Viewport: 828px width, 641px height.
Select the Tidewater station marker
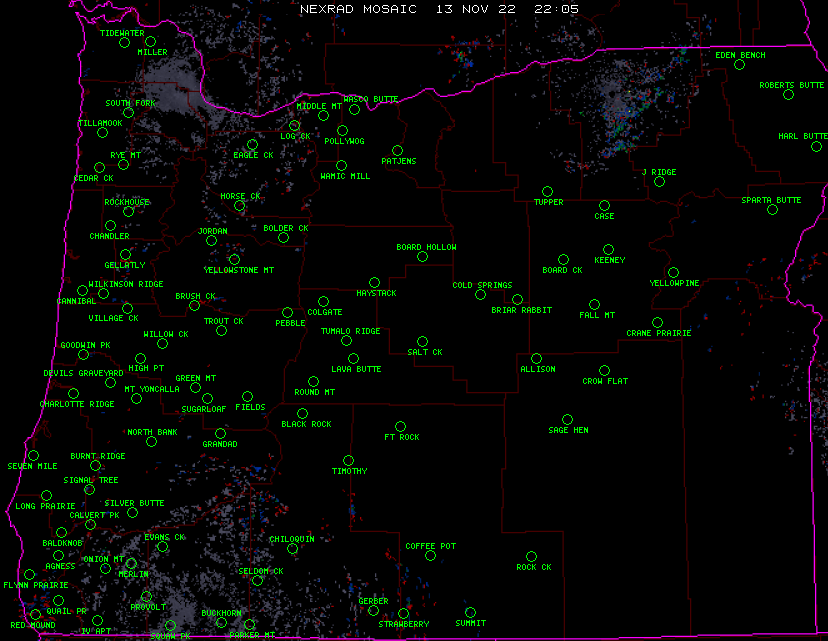click(x=125, y=43)
